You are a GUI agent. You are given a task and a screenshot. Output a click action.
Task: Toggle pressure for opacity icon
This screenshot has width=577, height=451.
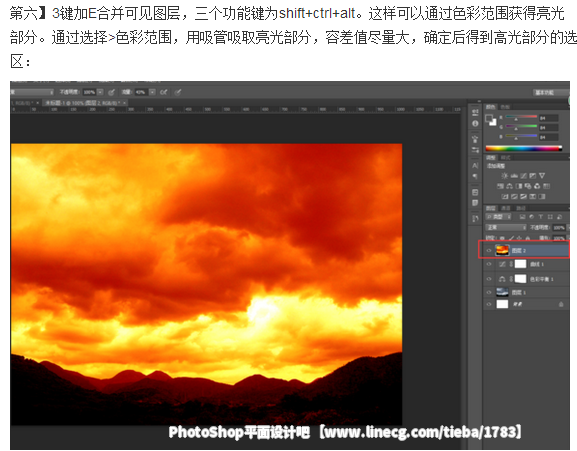point(111,92)
